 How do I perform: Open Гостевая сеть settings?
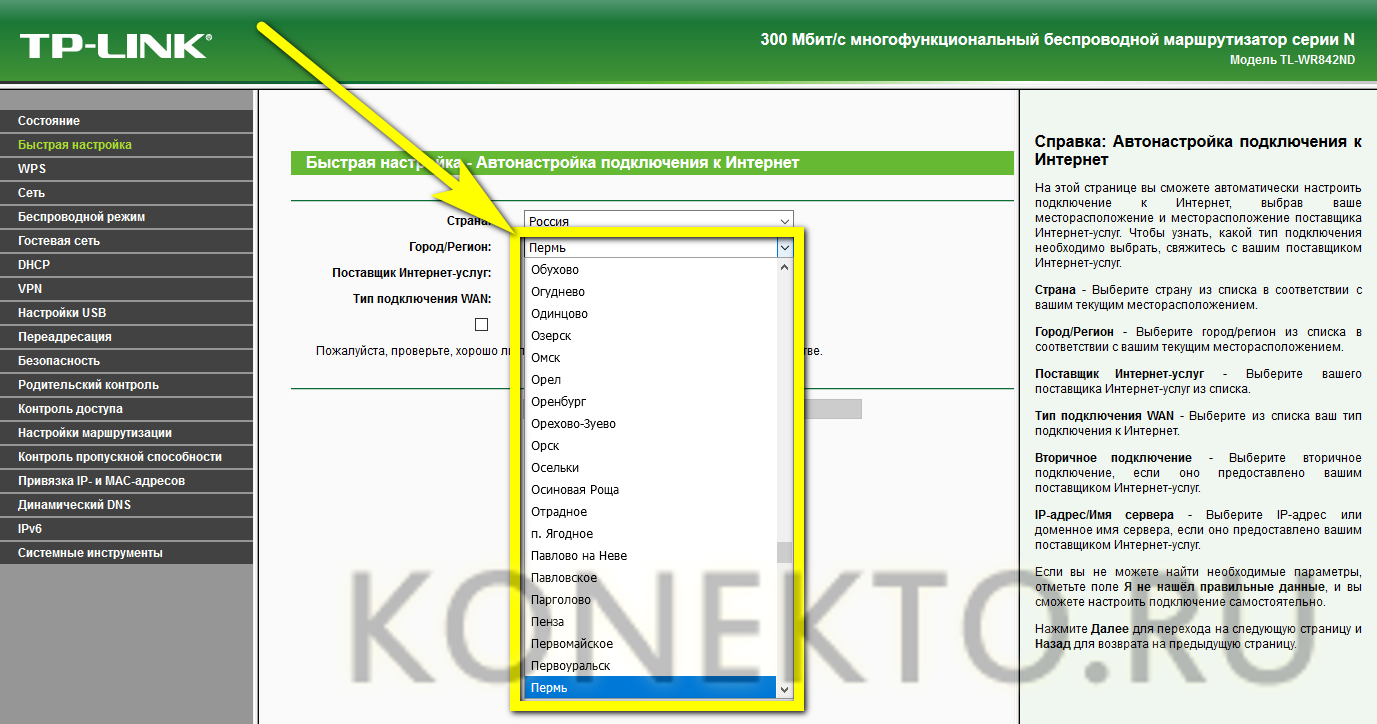(126, 241)
